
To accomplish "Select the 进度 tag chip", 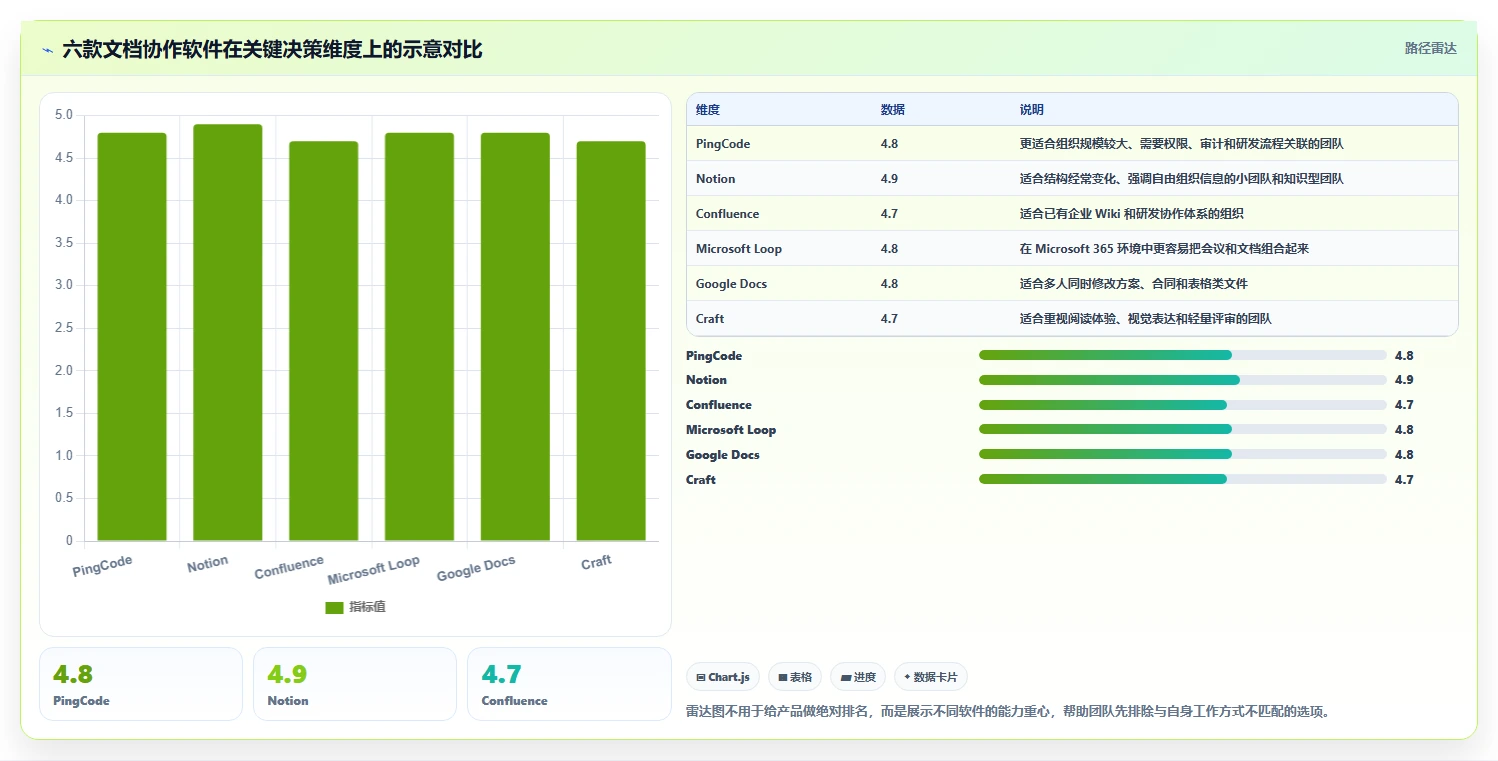I will click(858, 677).
